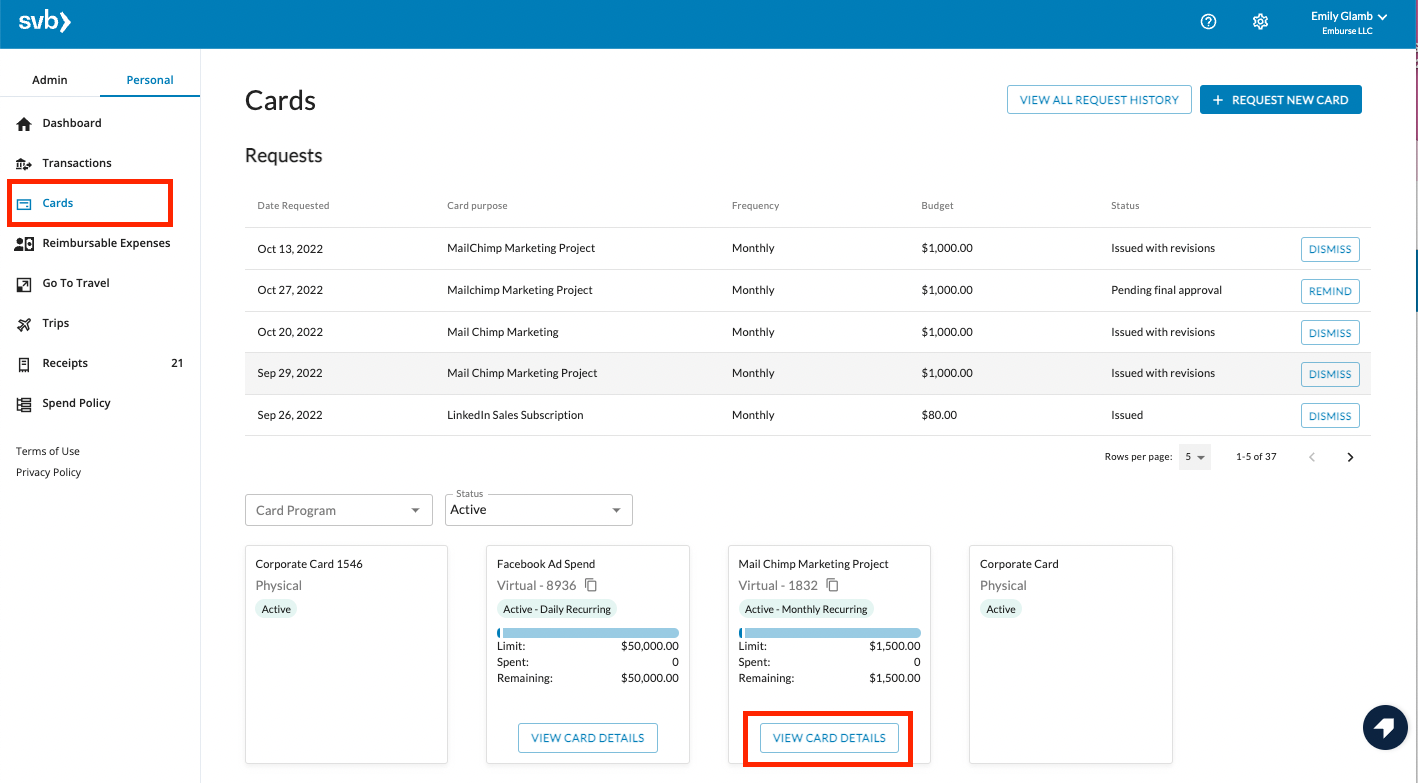Click the Cards icon in sidebar

(x=24, y=204)
